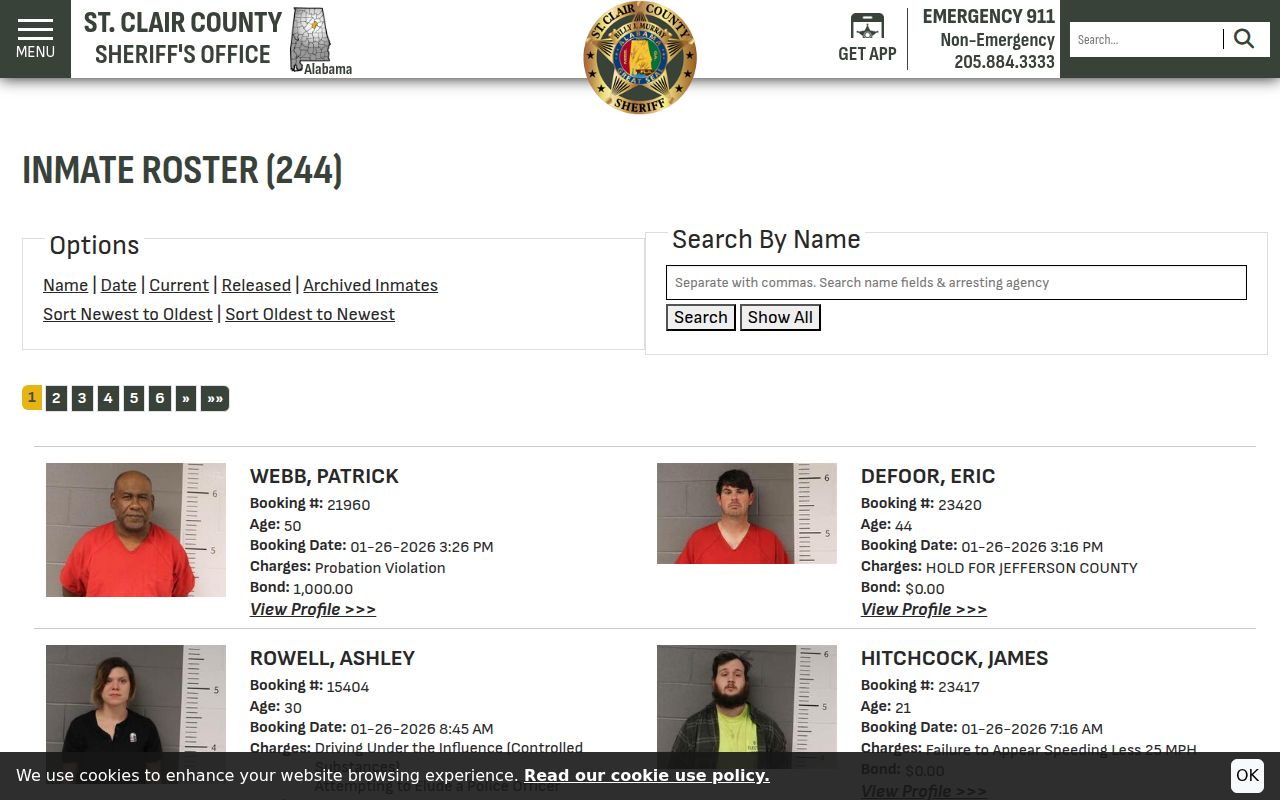This screenshot has height=800, width=1280.
Task: Click the magnifying glass search icon
Action: point(1244,39)
